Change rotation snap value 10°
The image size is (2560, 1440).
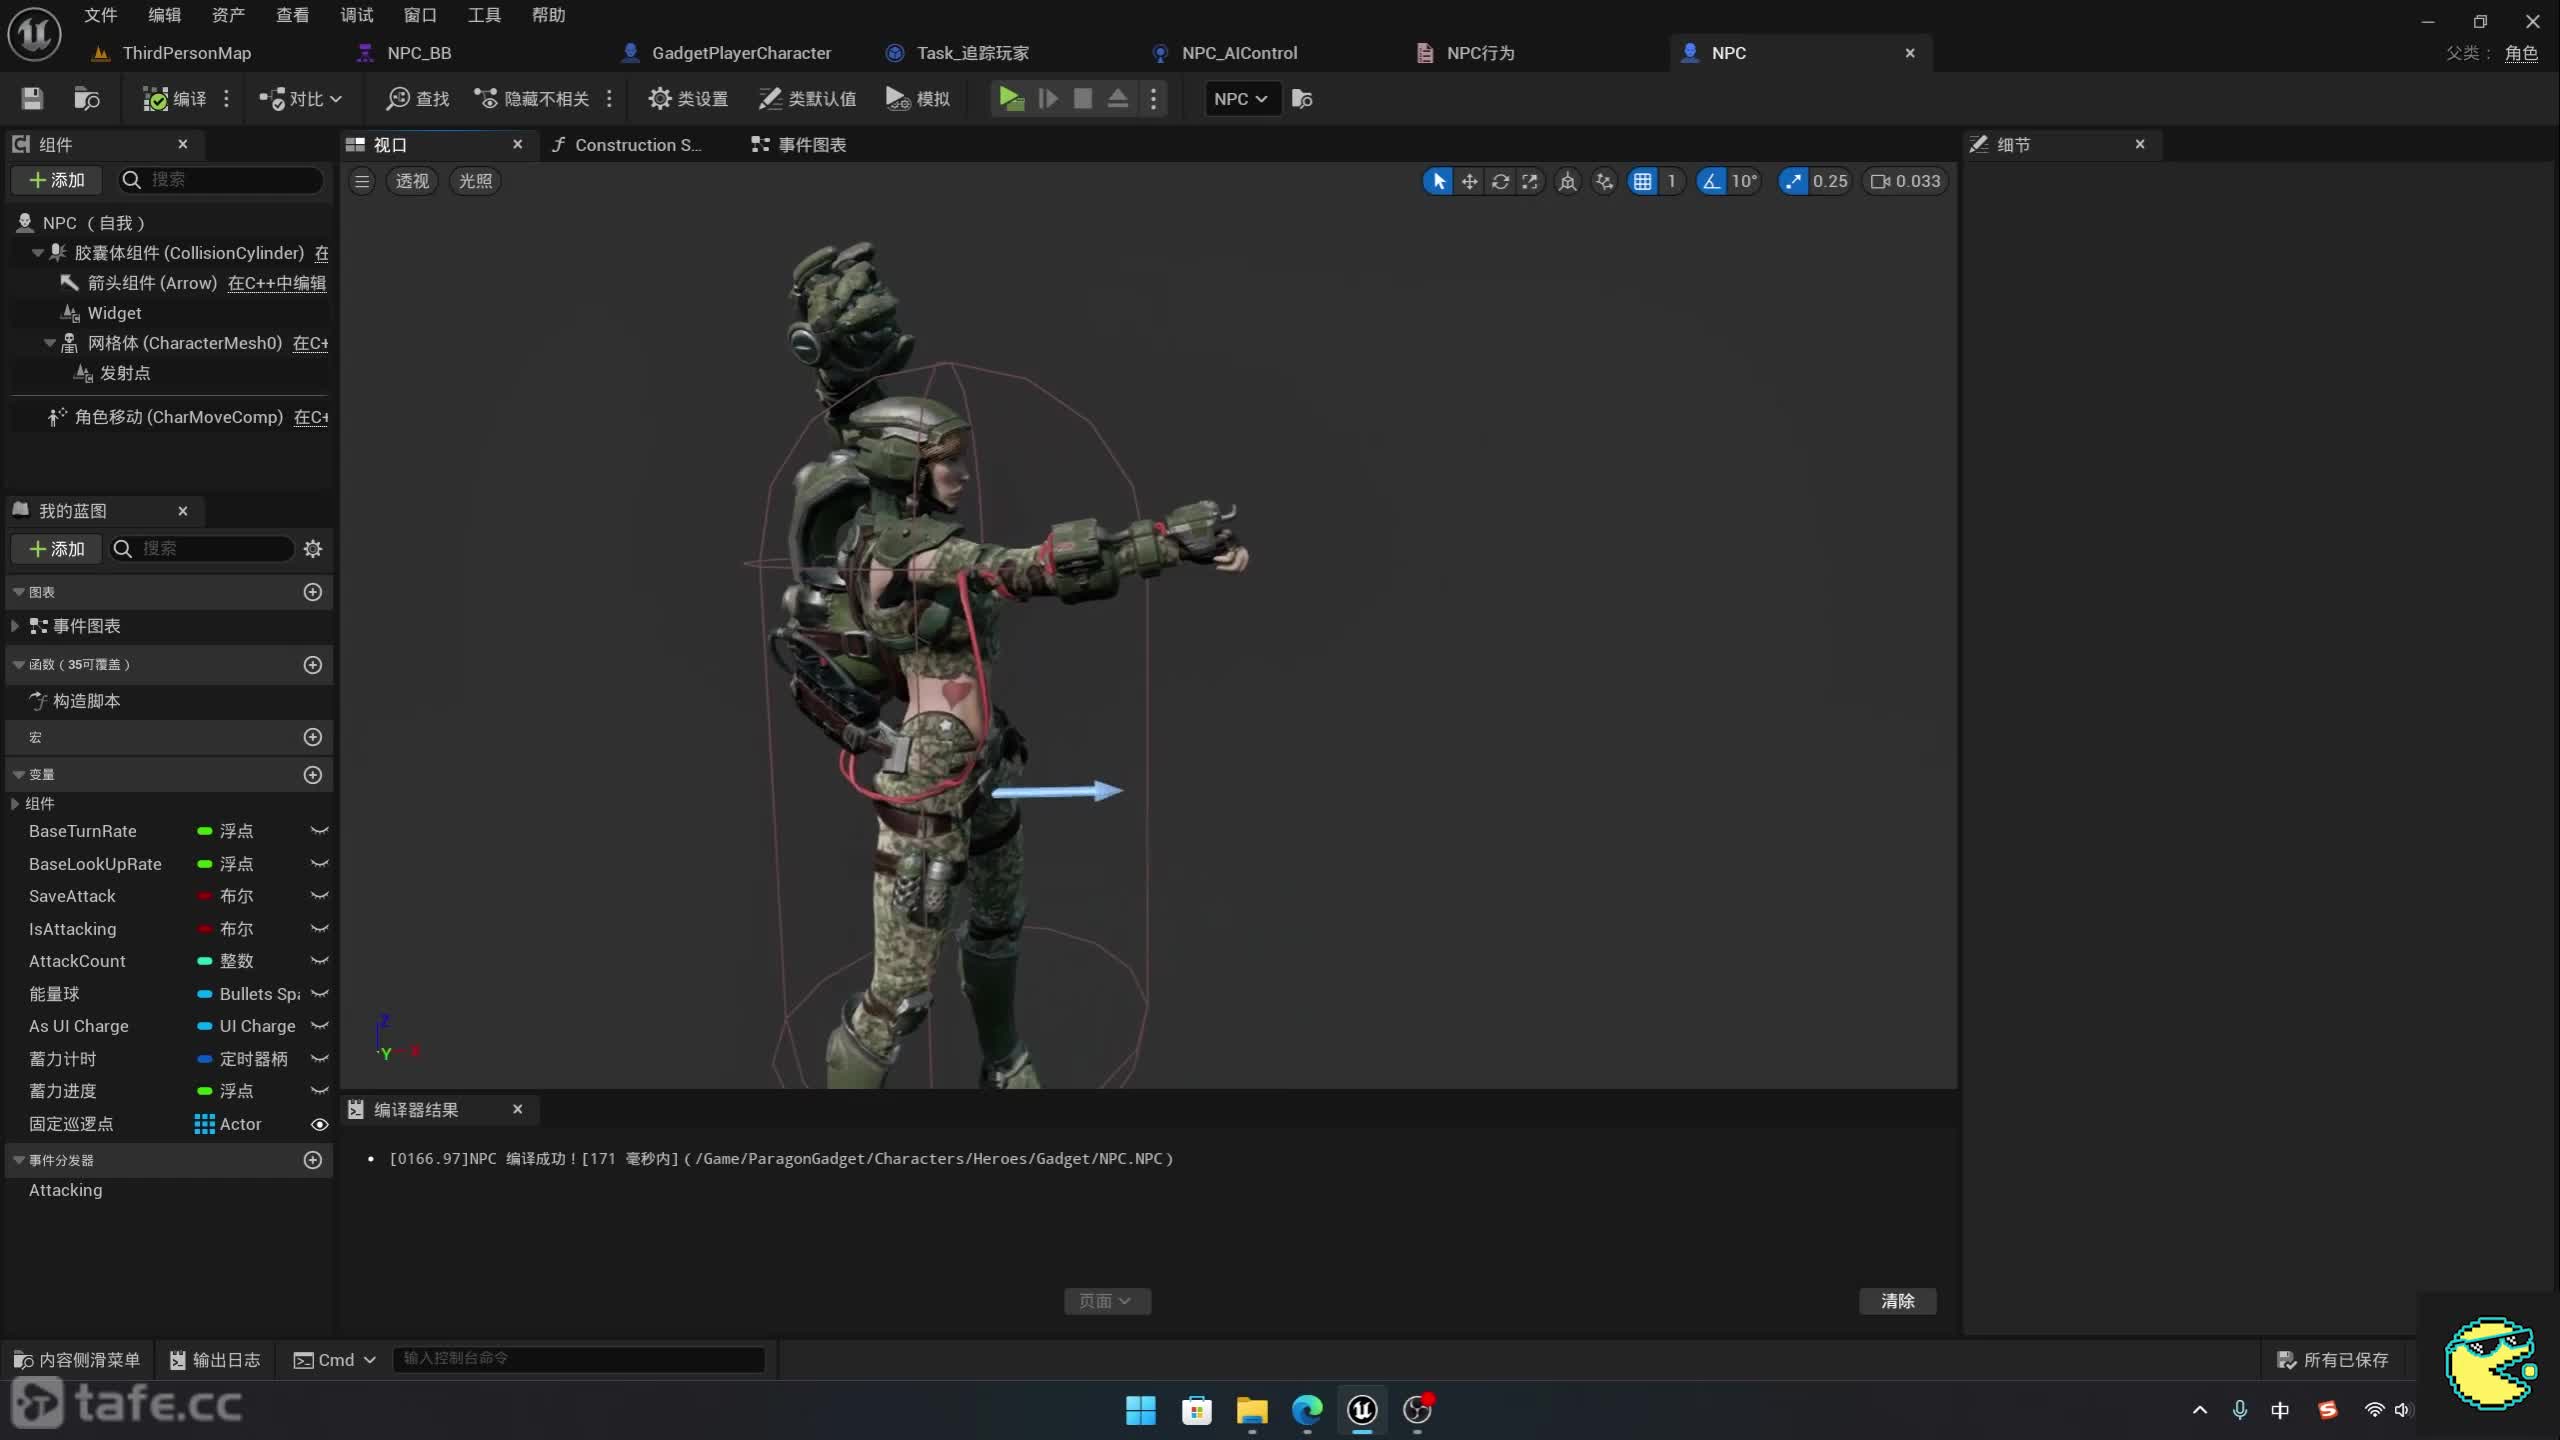click(x=1744, y=181)
